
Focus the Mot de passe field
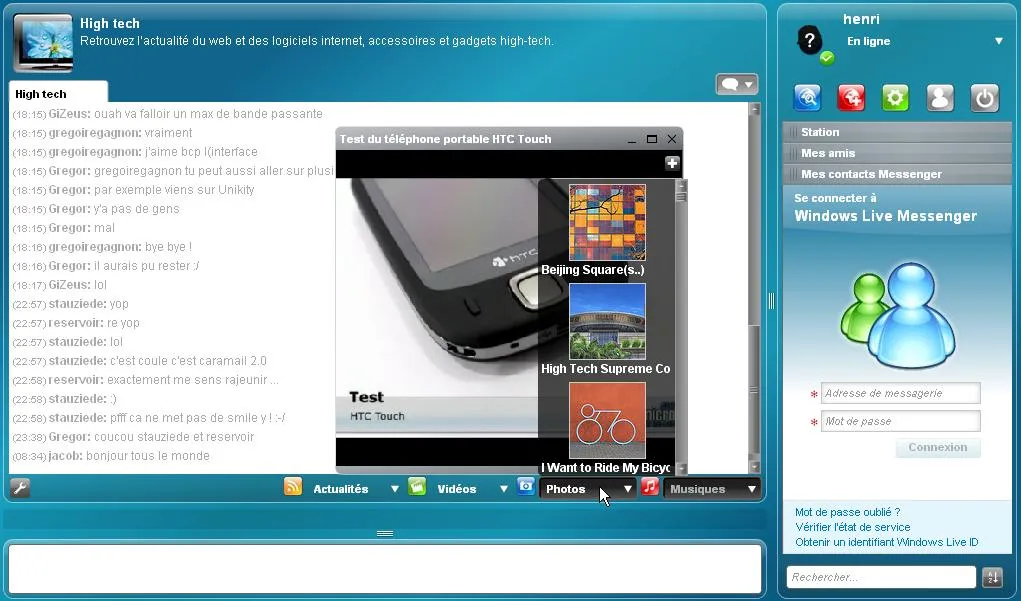(901, 421)
